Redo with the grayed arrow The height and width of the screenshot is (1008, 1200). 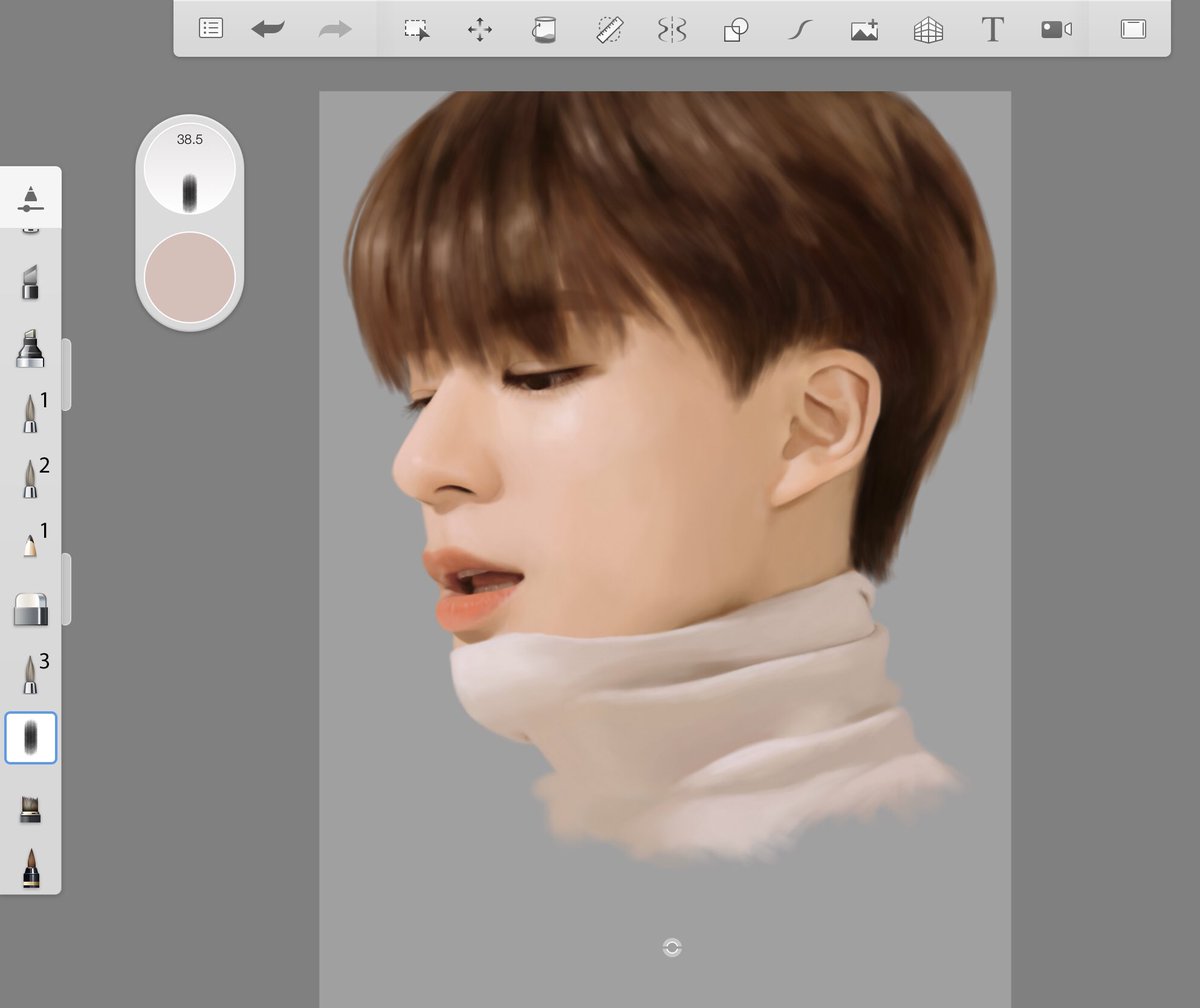pos(335,29)
